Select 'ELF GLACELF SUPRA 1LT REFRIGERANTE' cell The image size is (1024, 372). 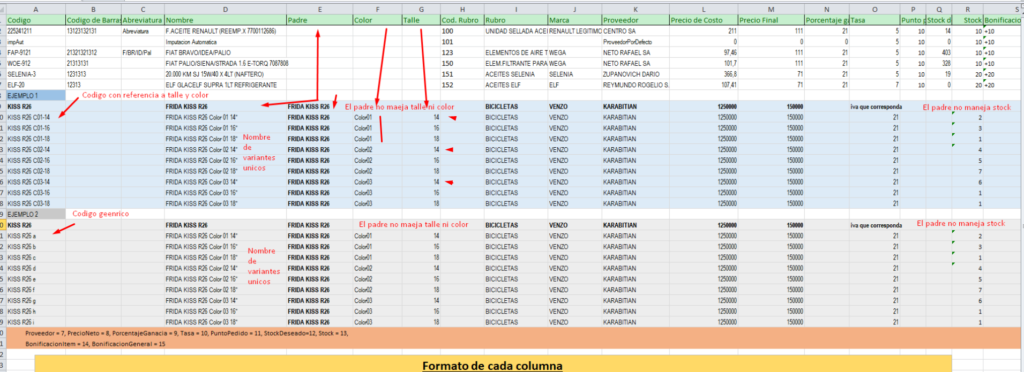pyautogui.click(x=225, y=85)
